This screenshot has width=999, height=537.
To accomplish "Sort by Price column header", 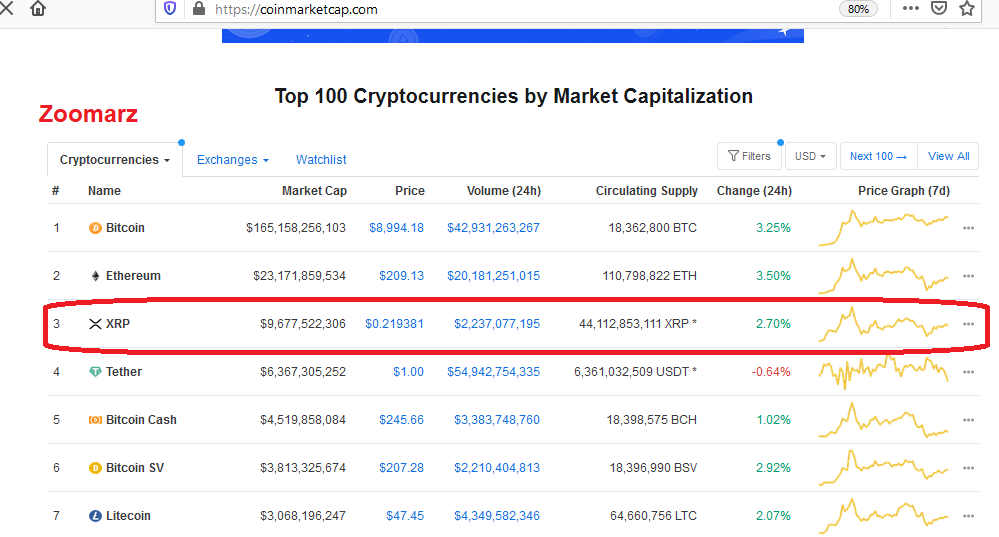I will 410,191.
